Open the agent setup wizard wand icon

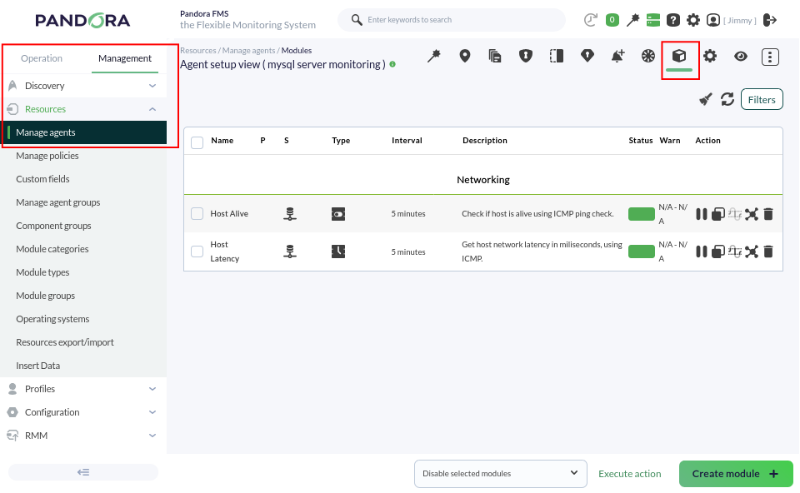point(434,56)
